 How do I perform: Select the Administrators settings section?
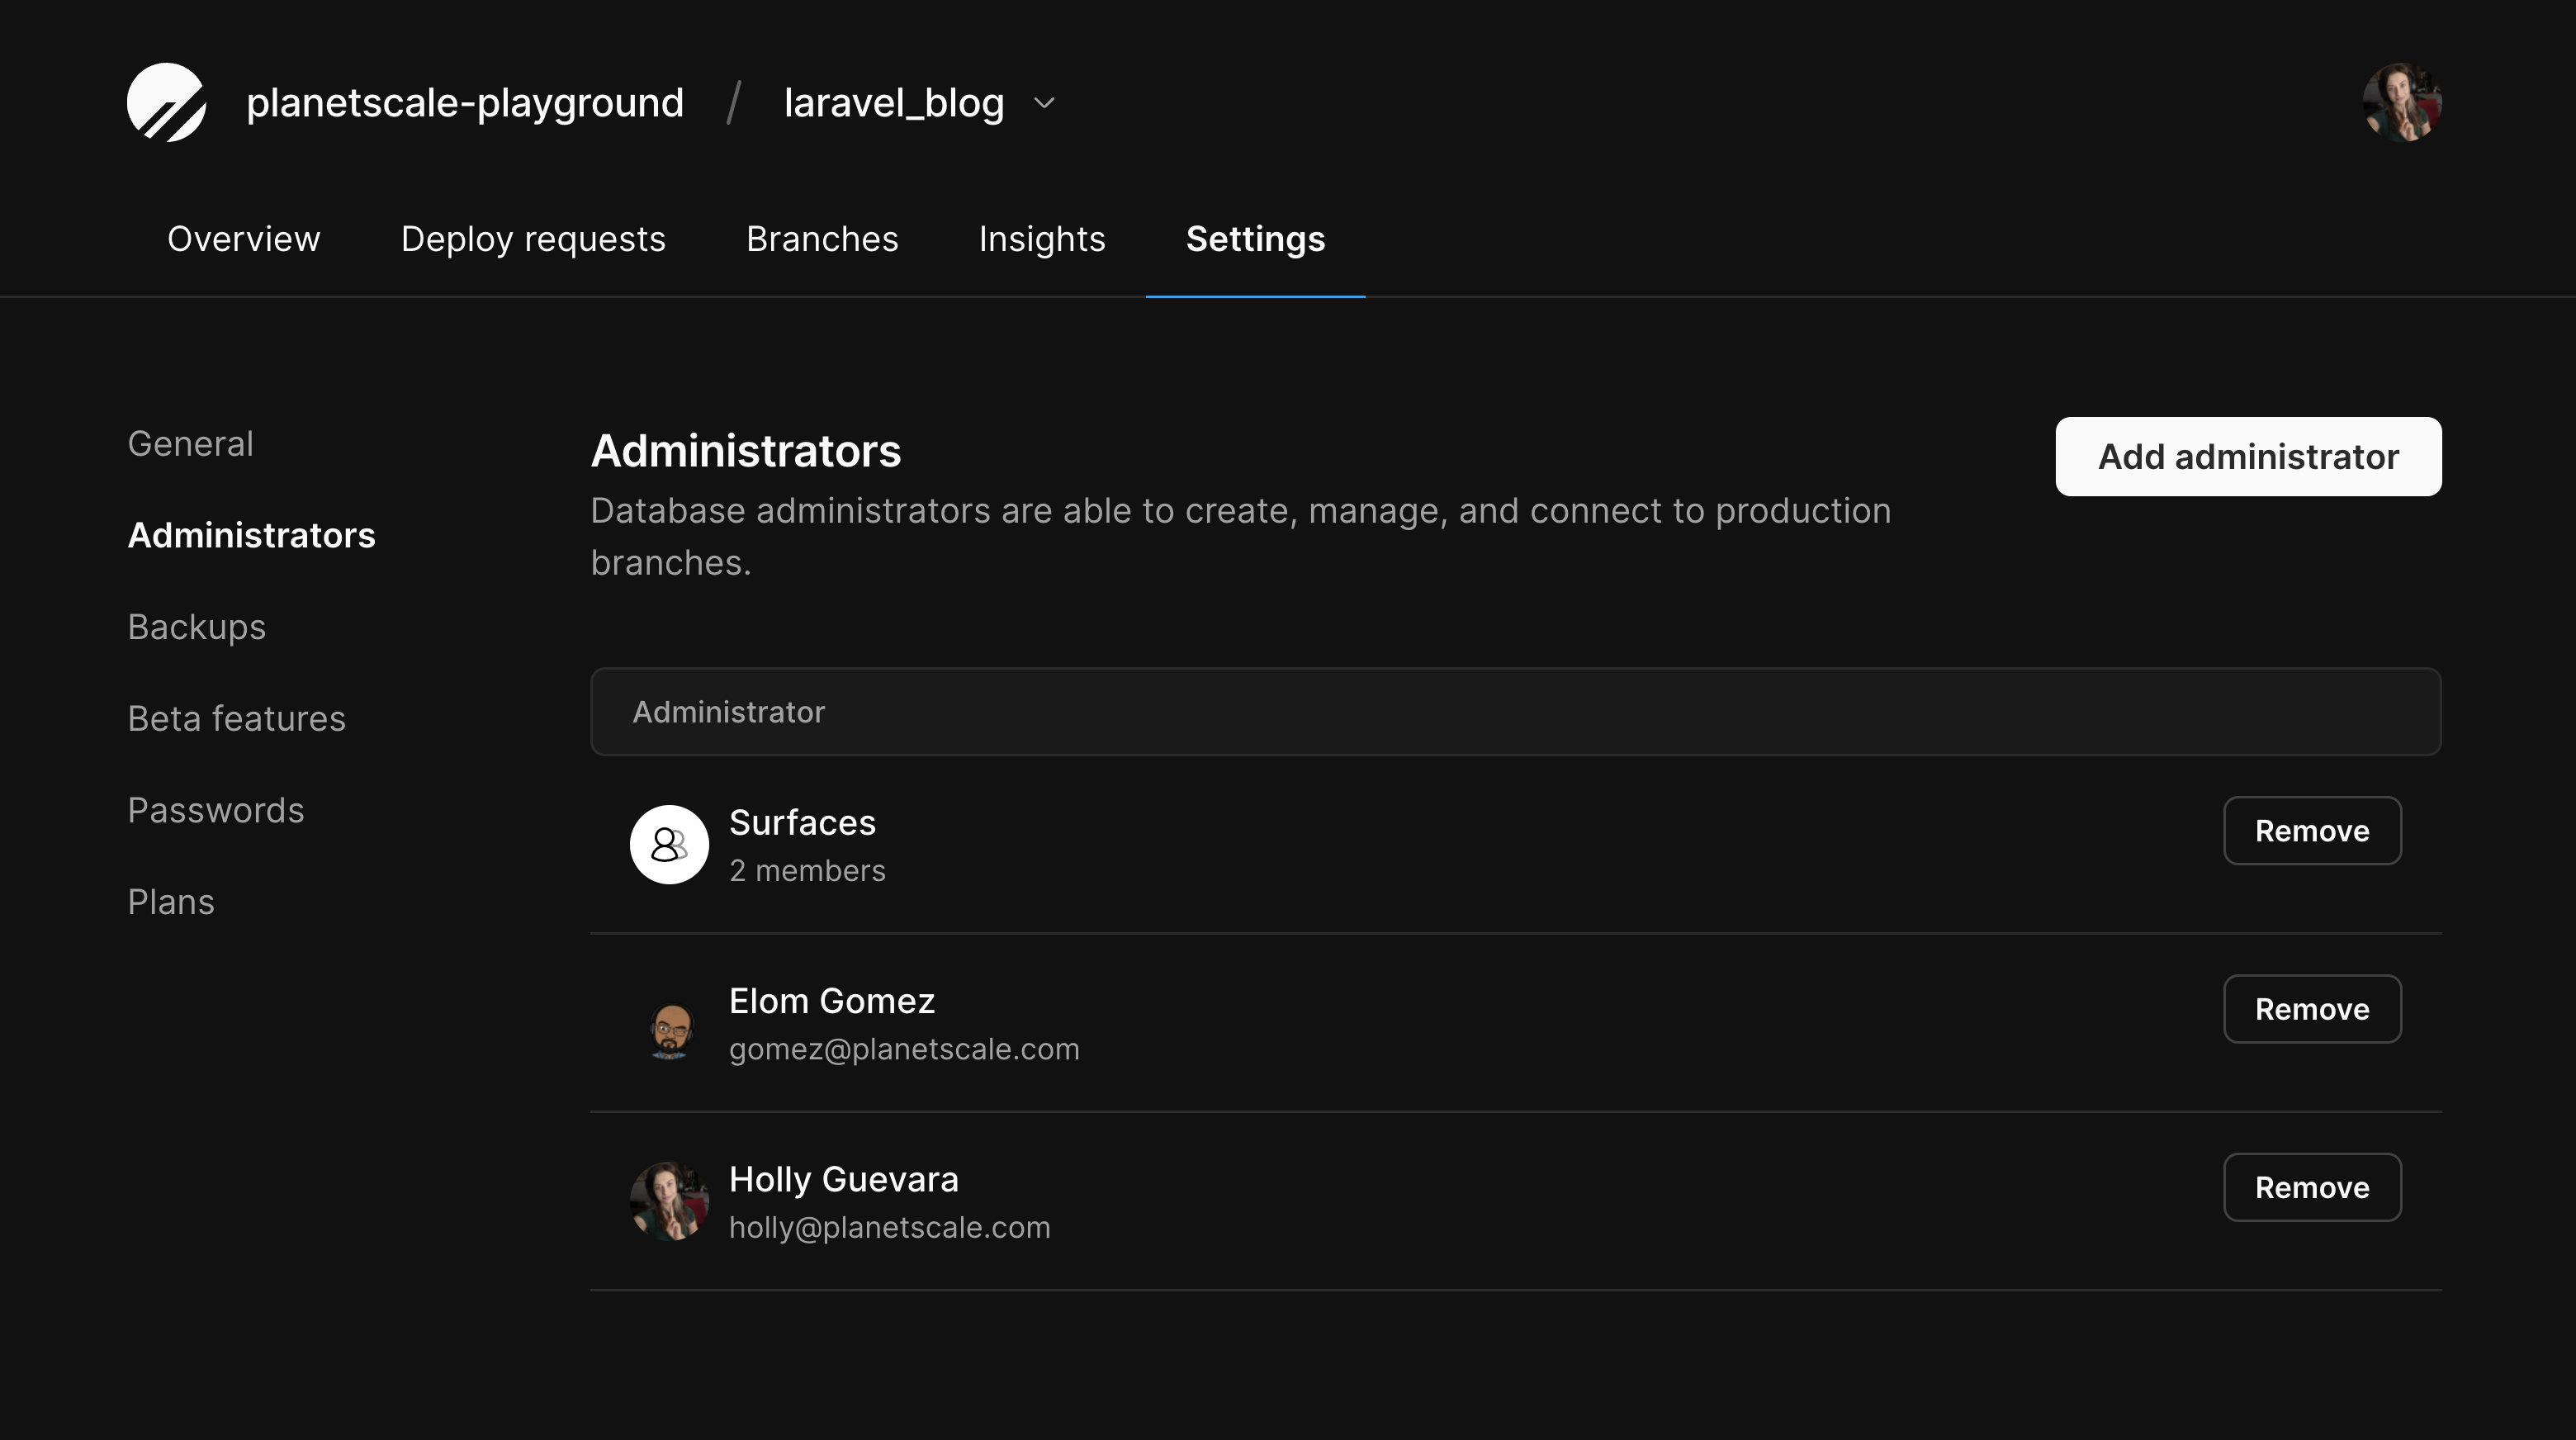click(x=251, y=535)
